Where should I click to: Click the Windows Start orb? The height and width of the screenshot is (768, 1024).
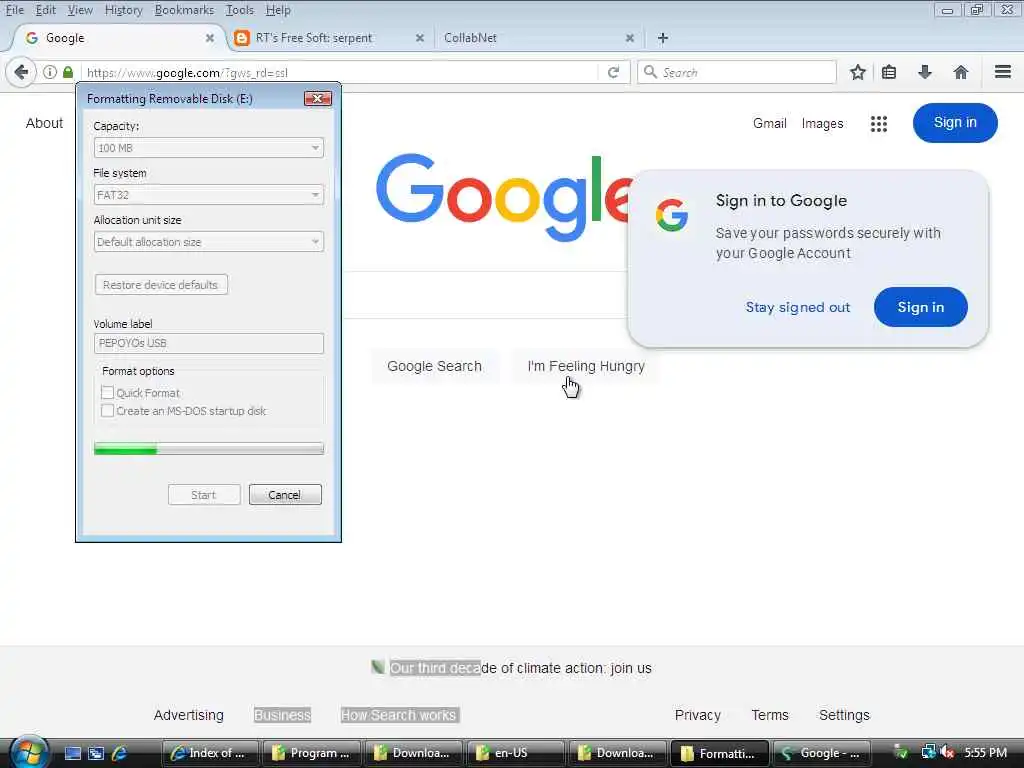28,752
